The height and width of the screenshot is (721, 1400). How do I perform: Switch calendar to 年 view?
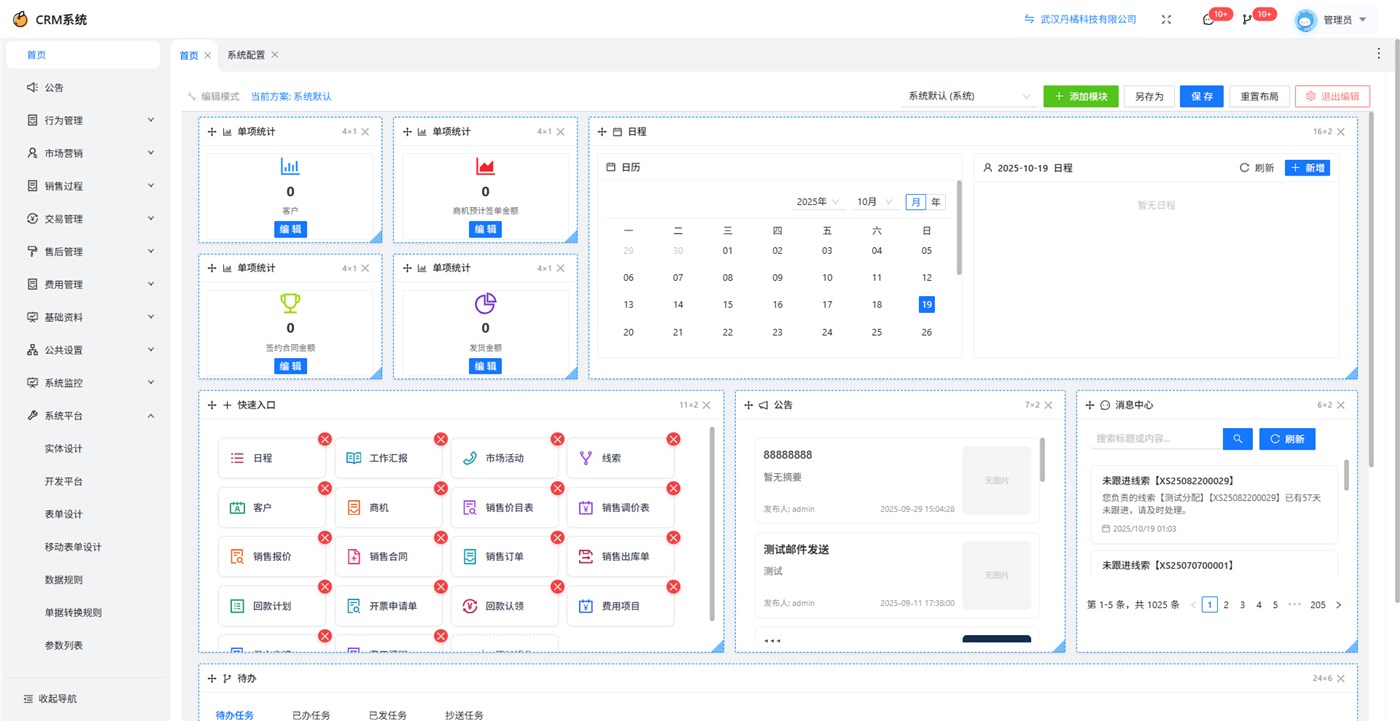936,202
